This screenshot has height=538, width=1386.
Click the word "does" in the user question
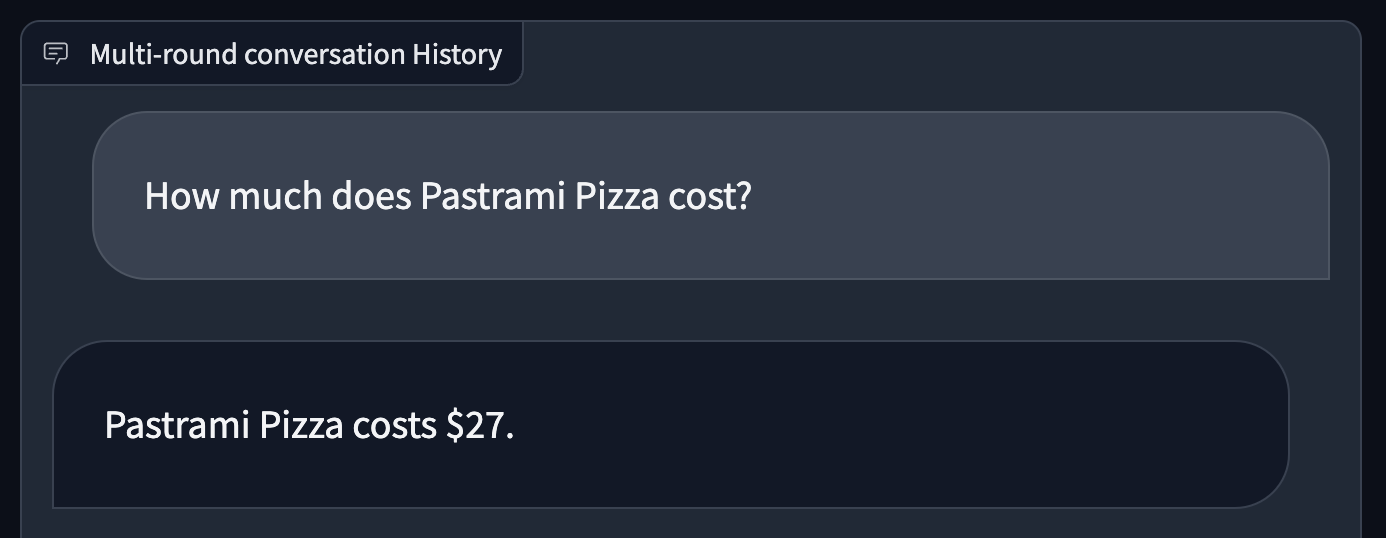(x=372, y=196)
